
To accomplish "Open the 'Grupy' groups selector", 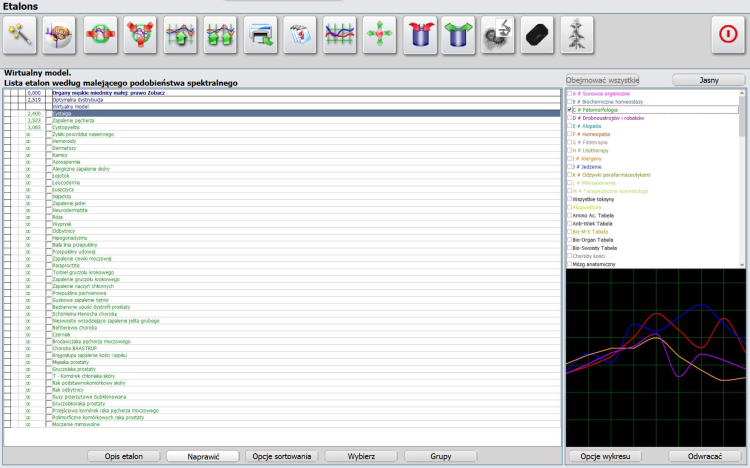I will click(440, 456).
